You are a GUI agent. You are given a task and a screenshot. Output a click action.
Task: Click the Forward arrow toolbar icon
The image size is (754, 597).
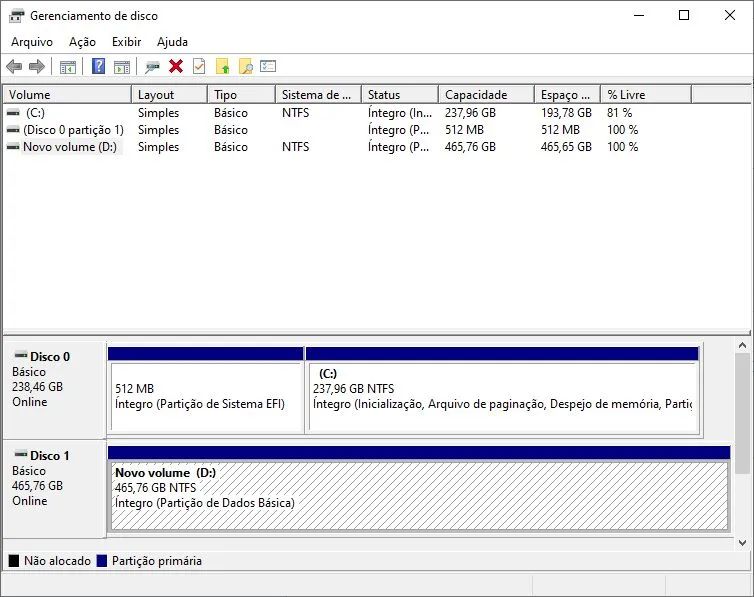(x=37, y=66)
